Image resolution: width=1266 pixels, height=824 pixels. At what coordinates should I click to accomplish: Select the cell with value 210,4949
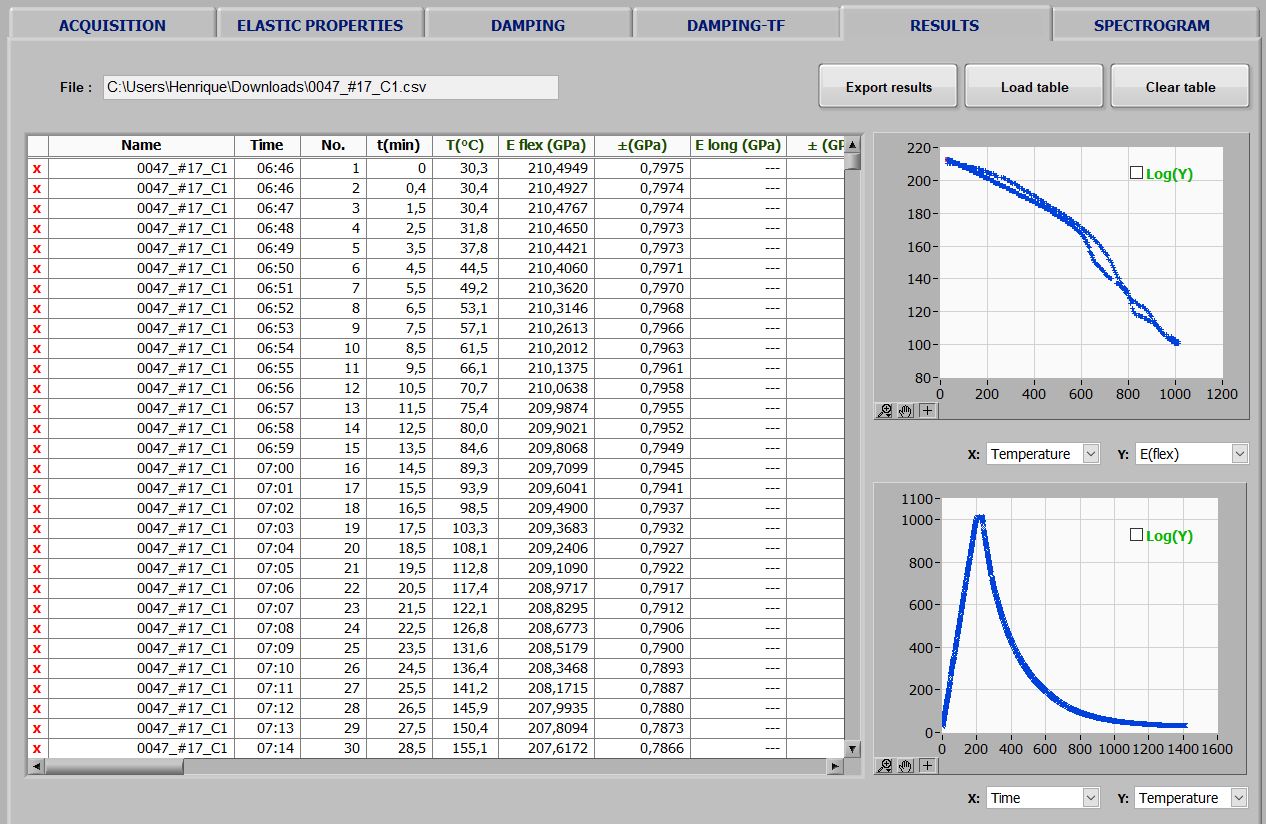point(546,168)
